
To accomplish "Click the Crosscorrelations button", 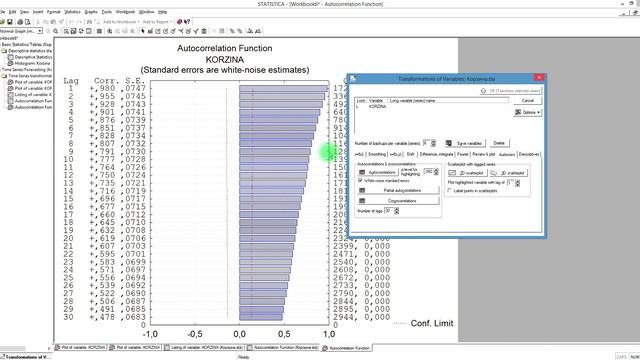I will [398, 201].
